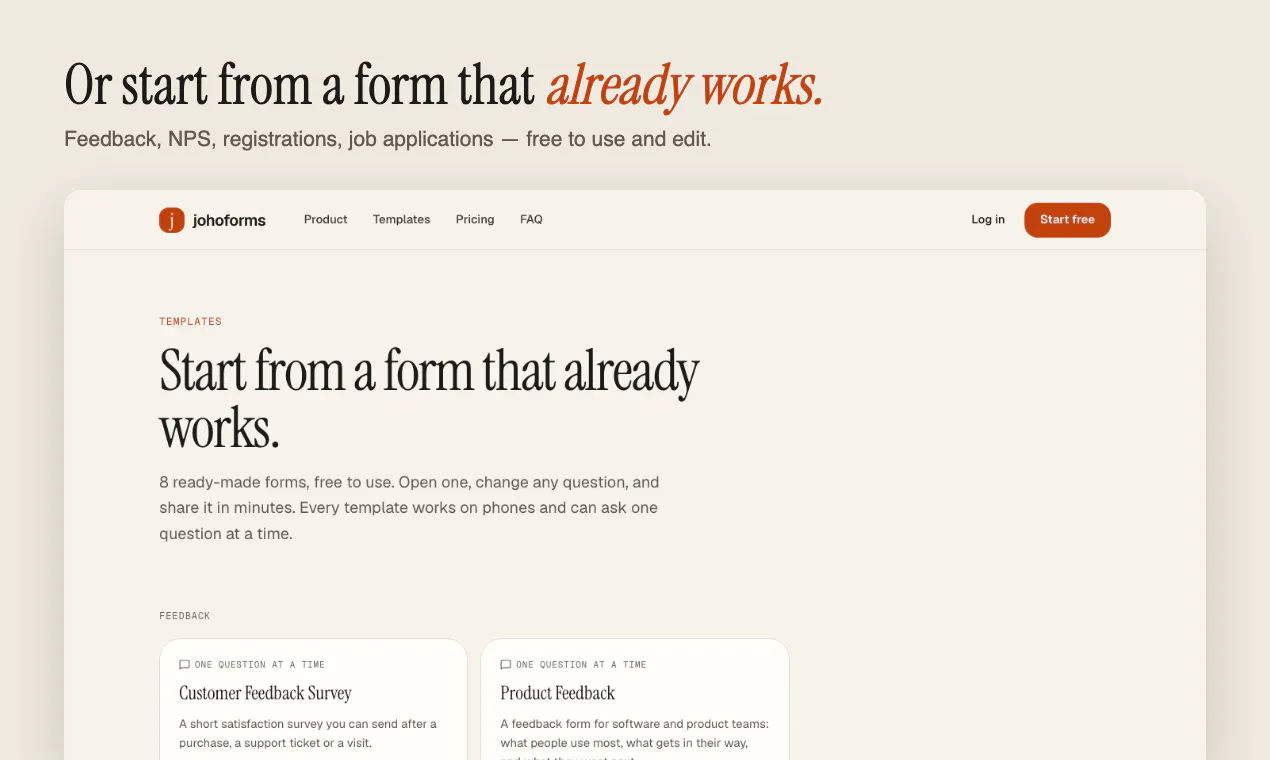This screenshot has height=760, width=1270.
Task: Go to the Pricing page
Action: [475, 219]
